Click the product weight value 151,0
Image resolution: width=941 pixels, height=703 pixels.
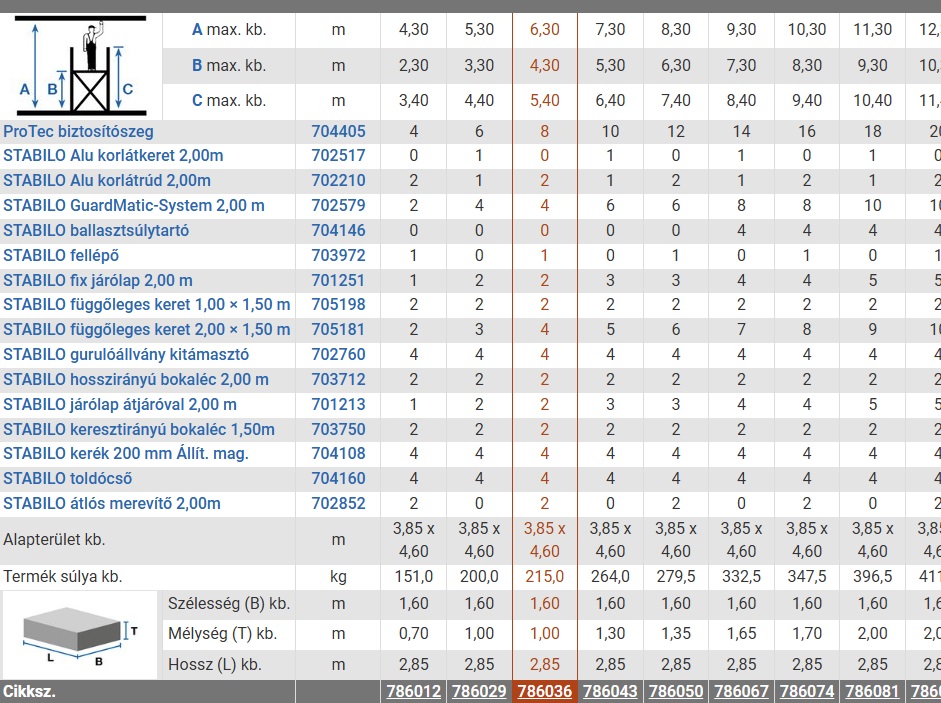[x=413, y=577]
